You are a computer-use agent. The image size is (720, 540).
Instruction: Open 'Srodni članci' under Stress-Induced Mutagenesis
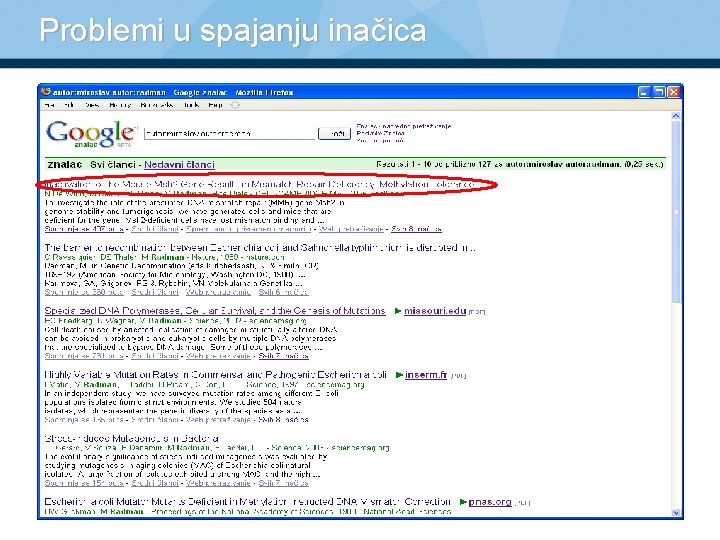click(x=155, y=483)
